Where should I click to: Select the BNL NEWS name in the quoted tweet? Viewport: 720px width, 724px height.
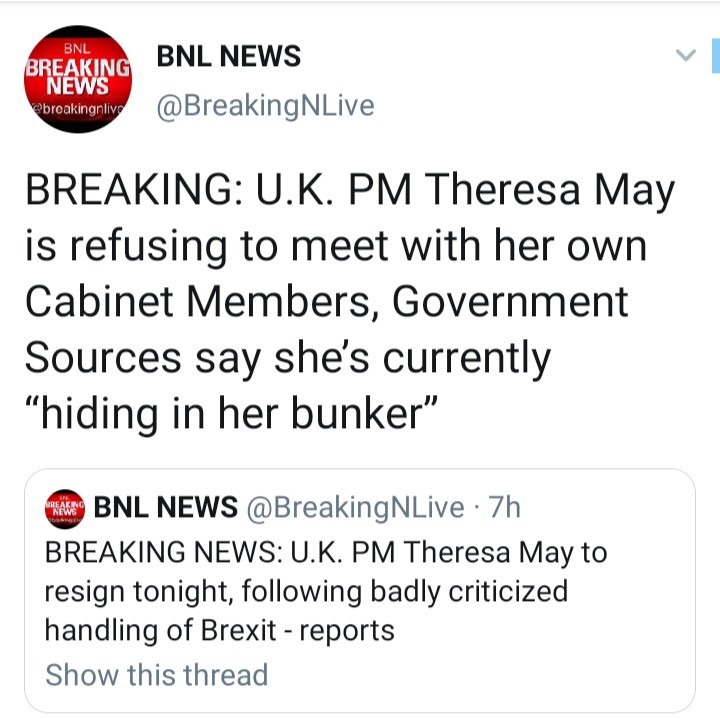(165, 509)
